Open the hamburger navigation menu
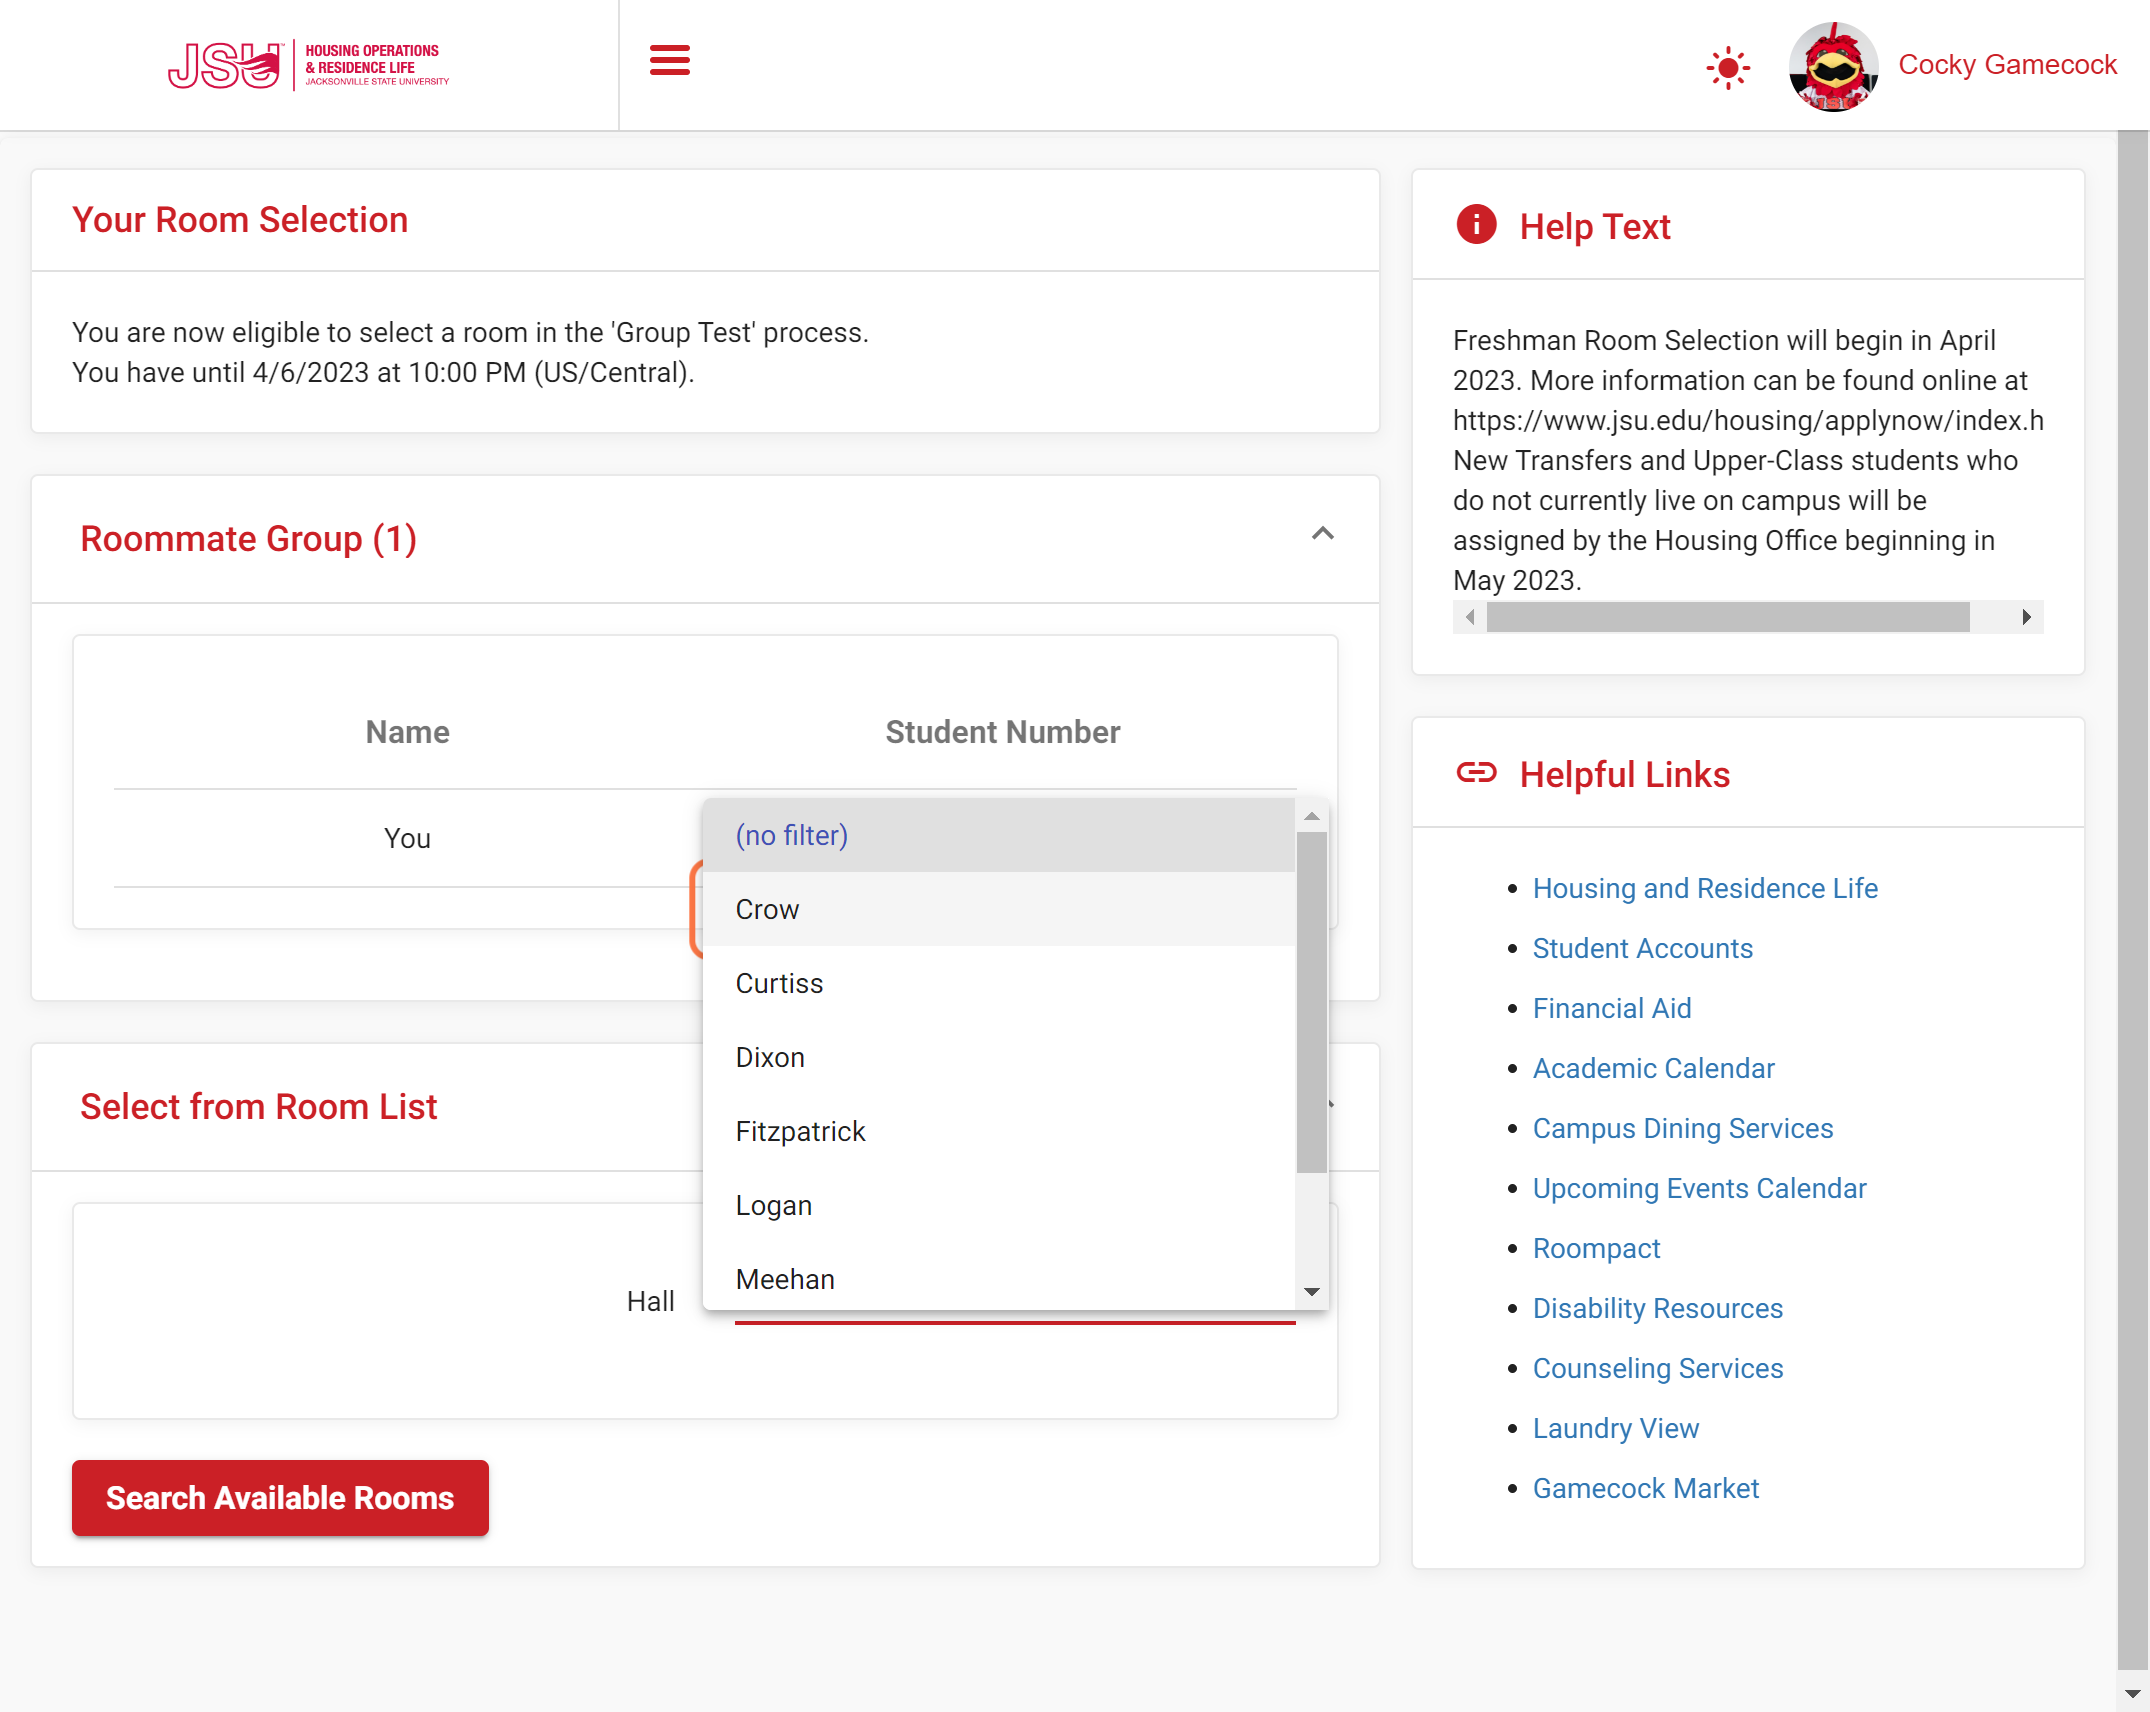Viewport: 2150px width, 1712px height. point(669,60)
